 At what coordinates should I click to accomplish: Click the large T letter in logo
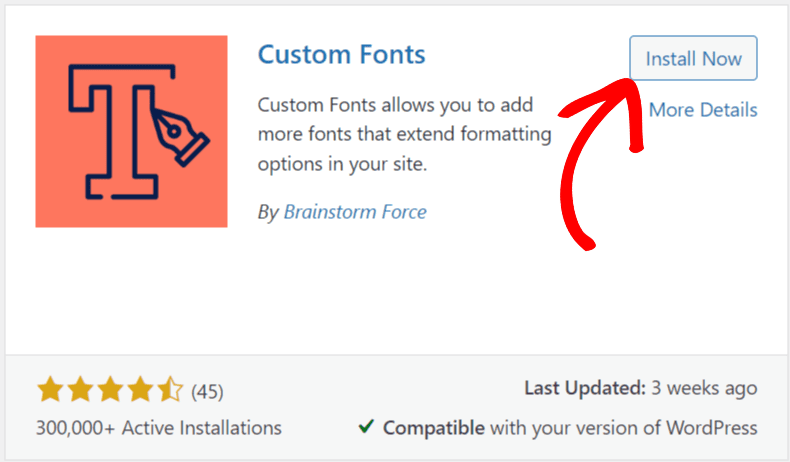[x=121, y=131]
